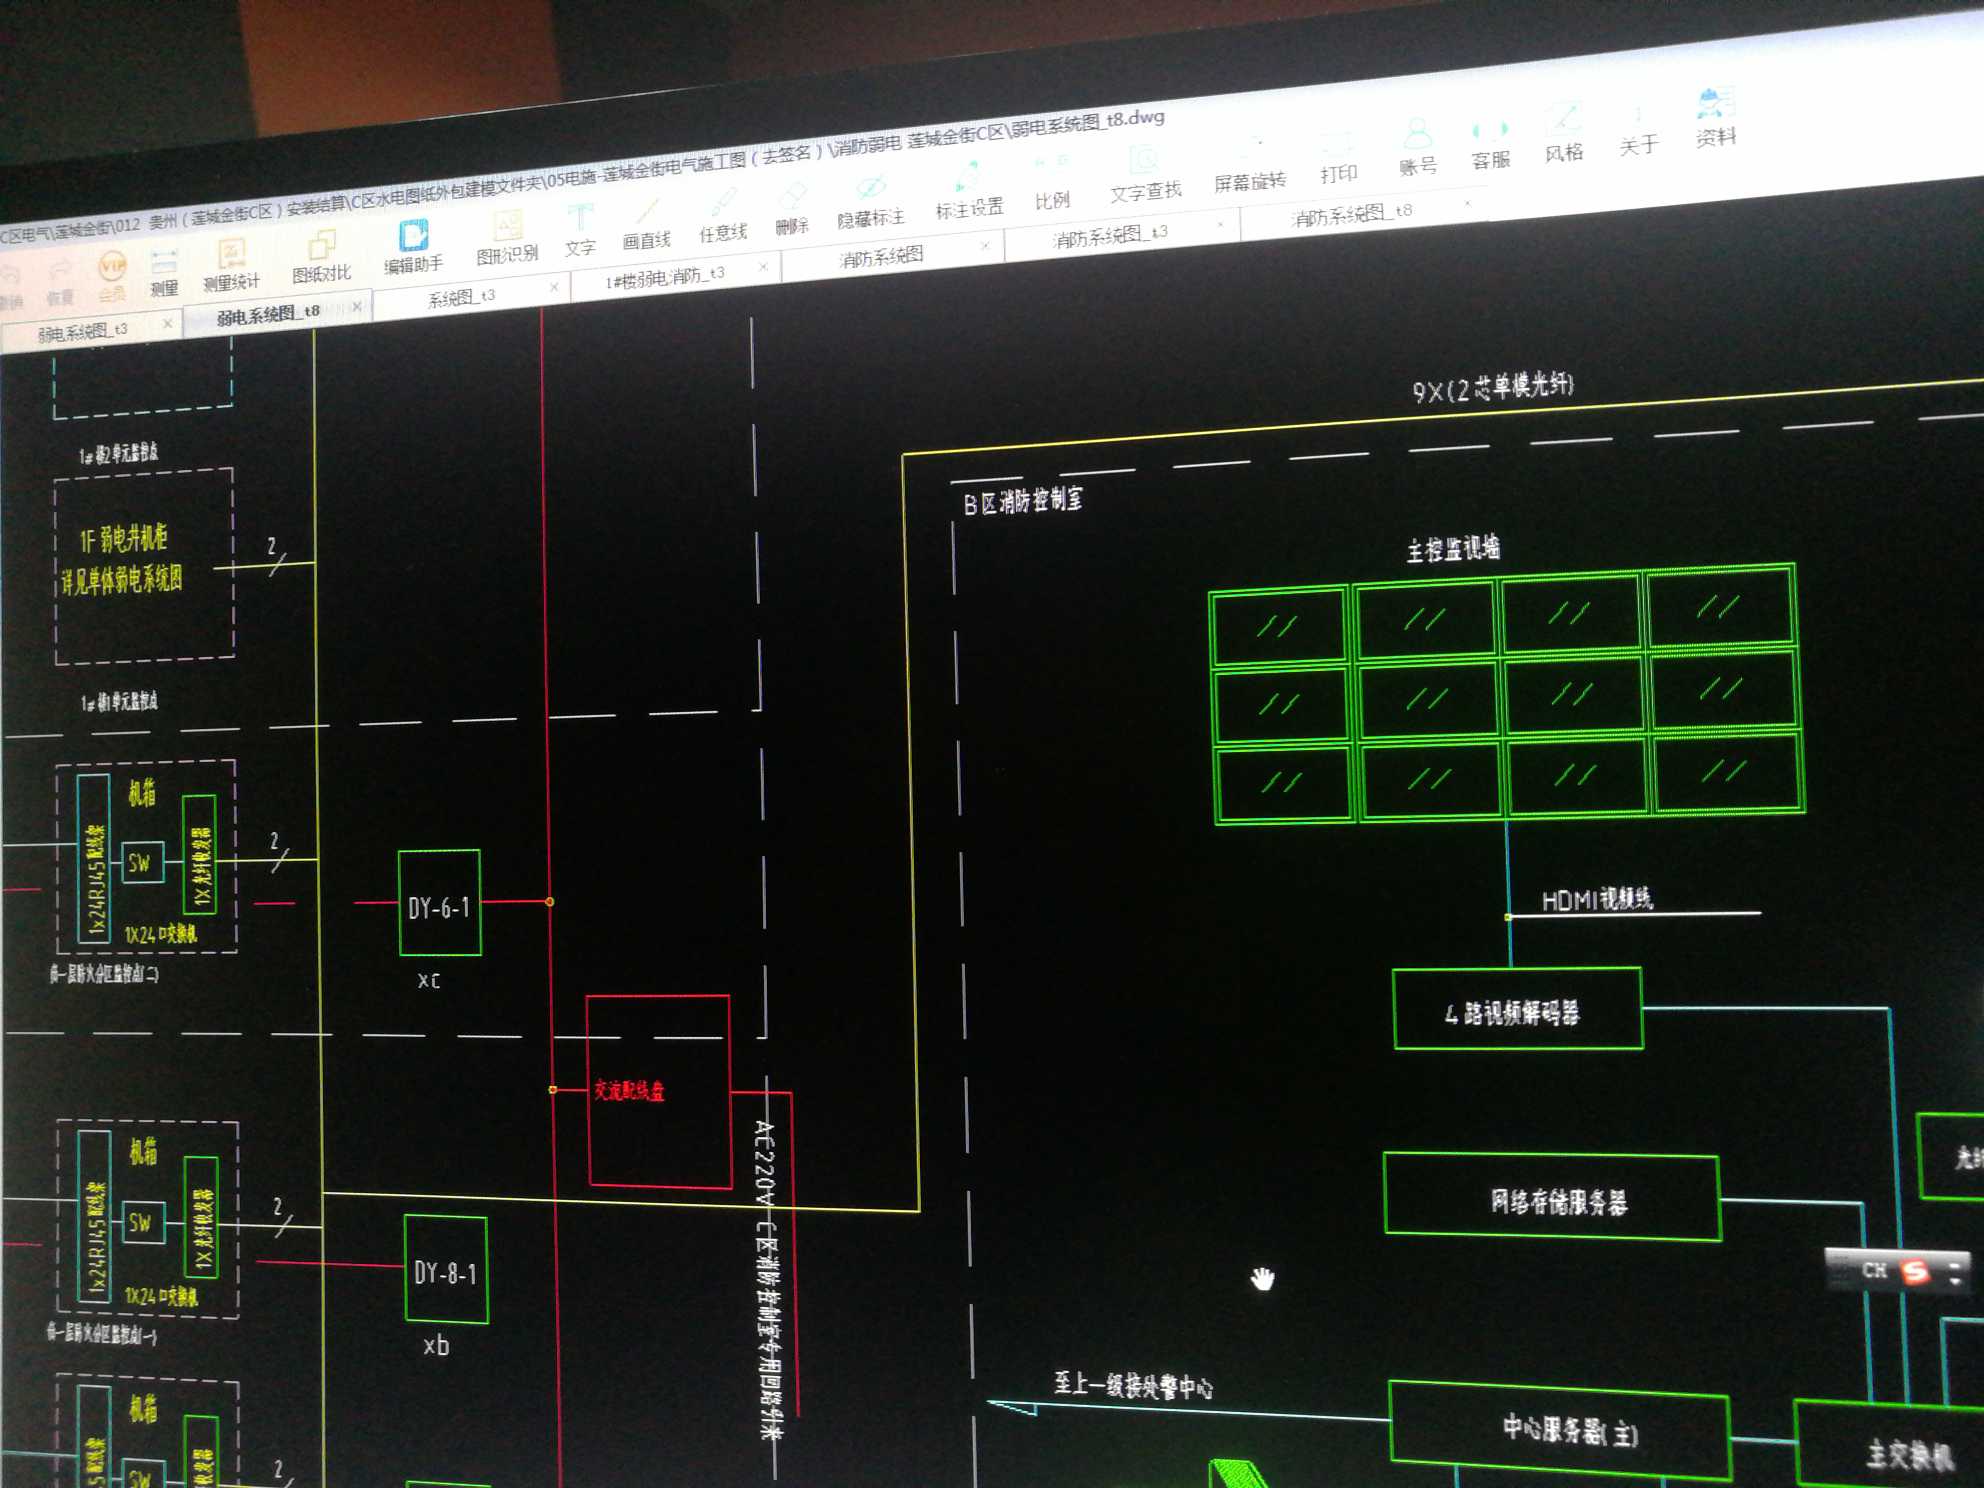This screenshot has height=1488, width=1984.
Task: Click 屏幕旋转 screen rotate
Action: pos(1249,165)
